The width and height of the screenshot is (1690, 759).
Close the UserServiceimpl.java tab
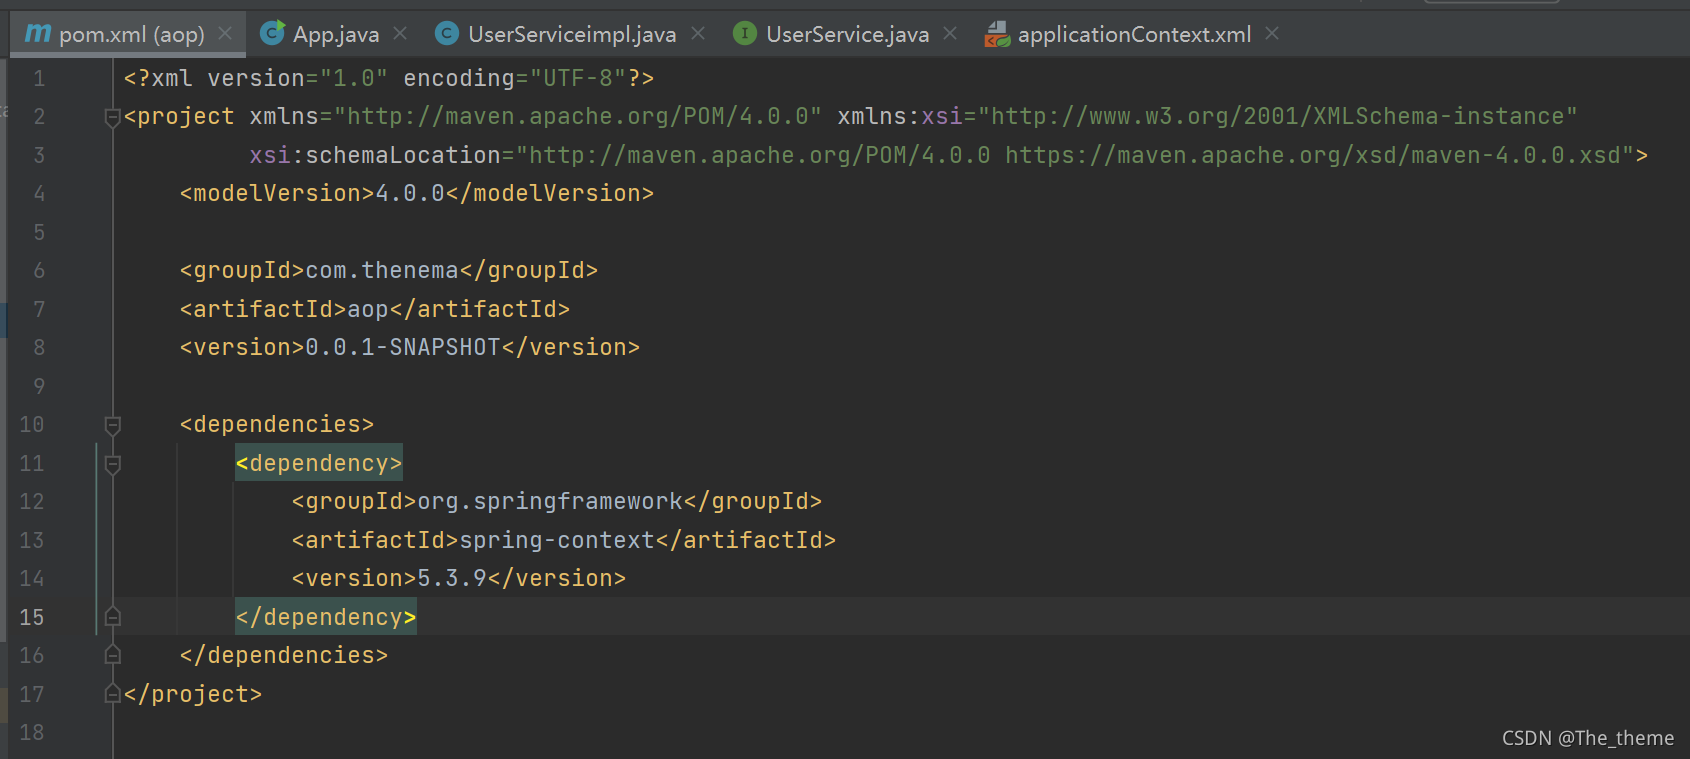point(698,34)
